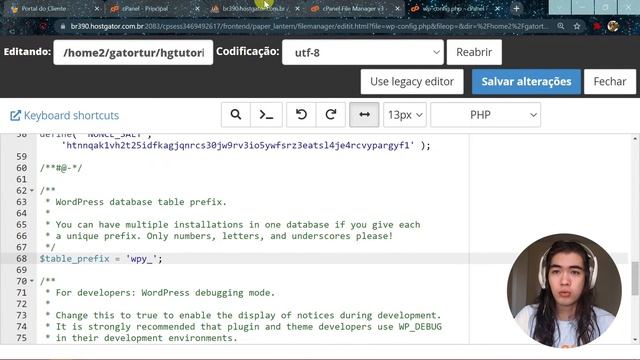Click the browser address bar URL
Viewport: 640px width, 360px height.
(308, 27)
